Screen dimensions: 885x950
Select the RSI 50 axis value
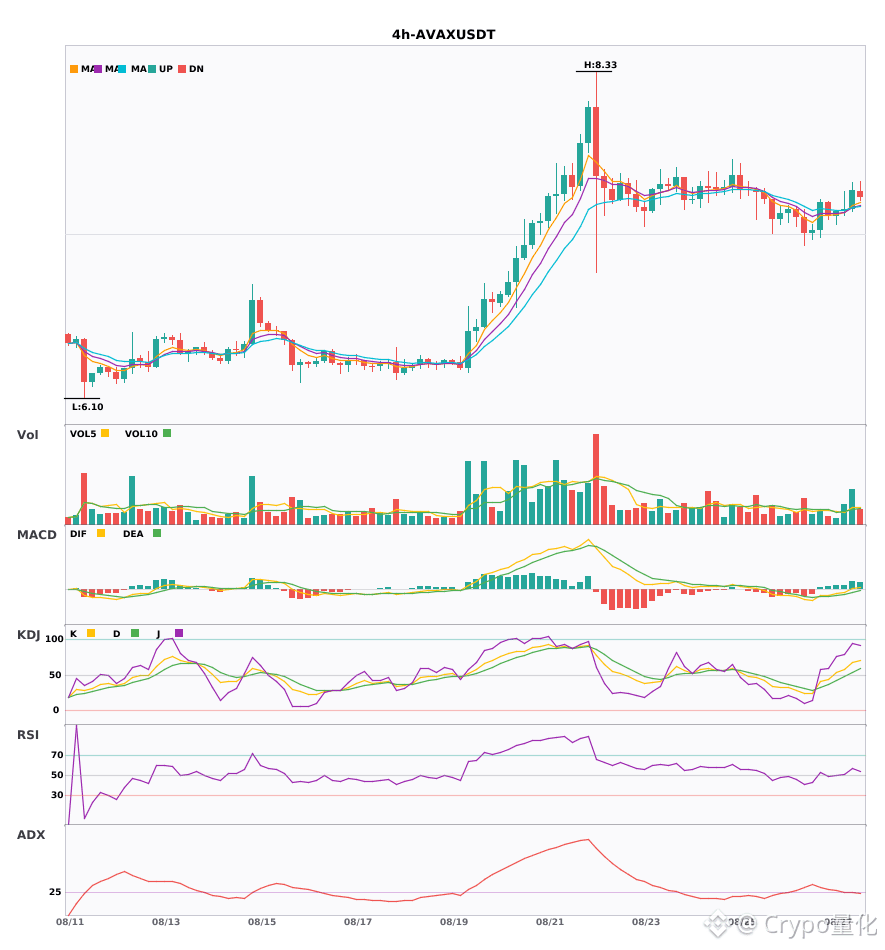(x=57, y=775)
